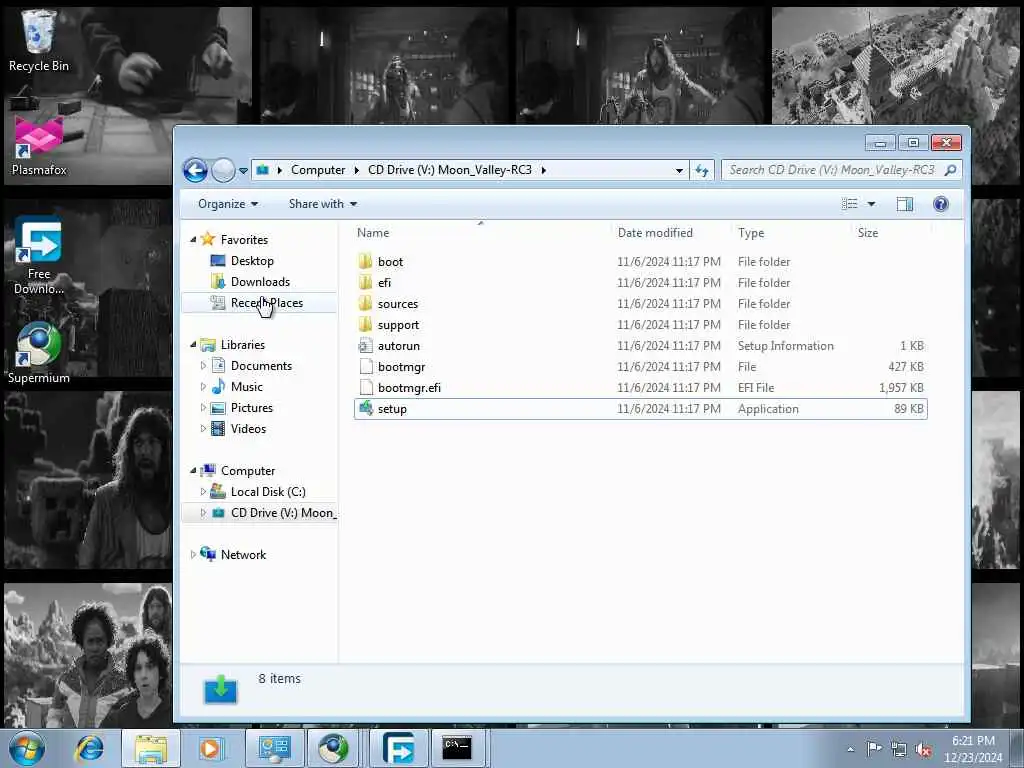The height and width of the screenshot is (768, 1024).
Task: Select the autorun setup information file icon
Action: (x=366, y=345)
